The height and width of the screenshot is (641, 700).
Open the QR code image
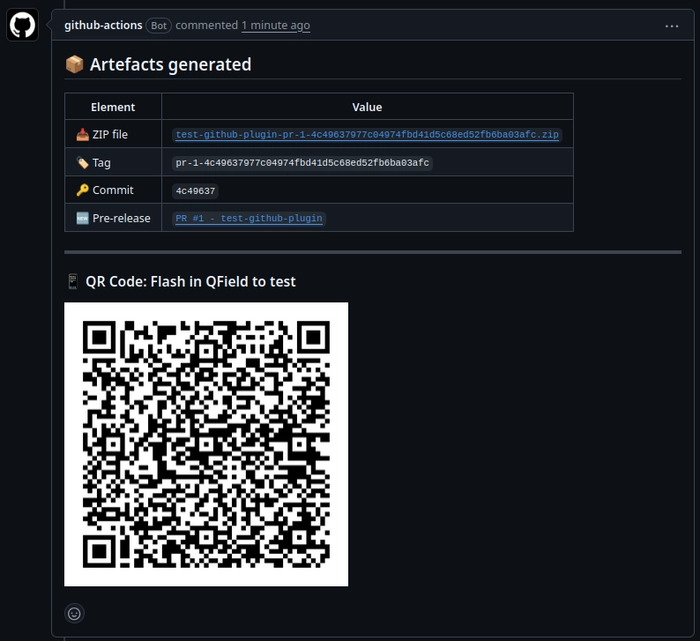[206, 444]
